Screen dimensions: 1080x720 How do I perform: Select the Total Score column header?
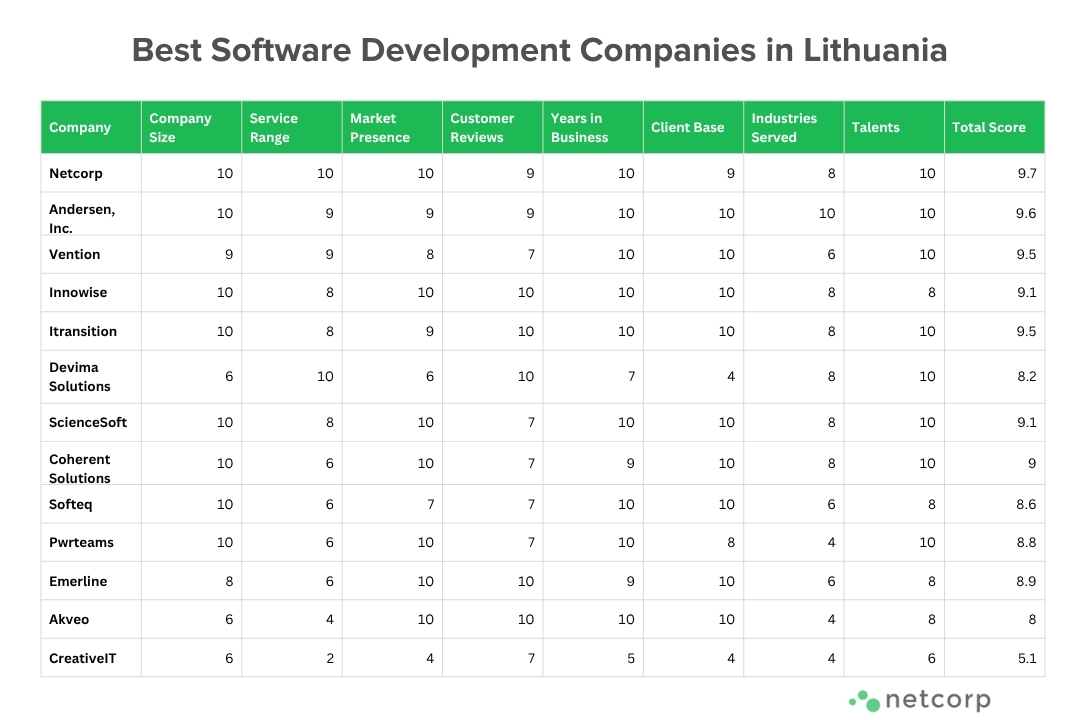pos(995,127)
